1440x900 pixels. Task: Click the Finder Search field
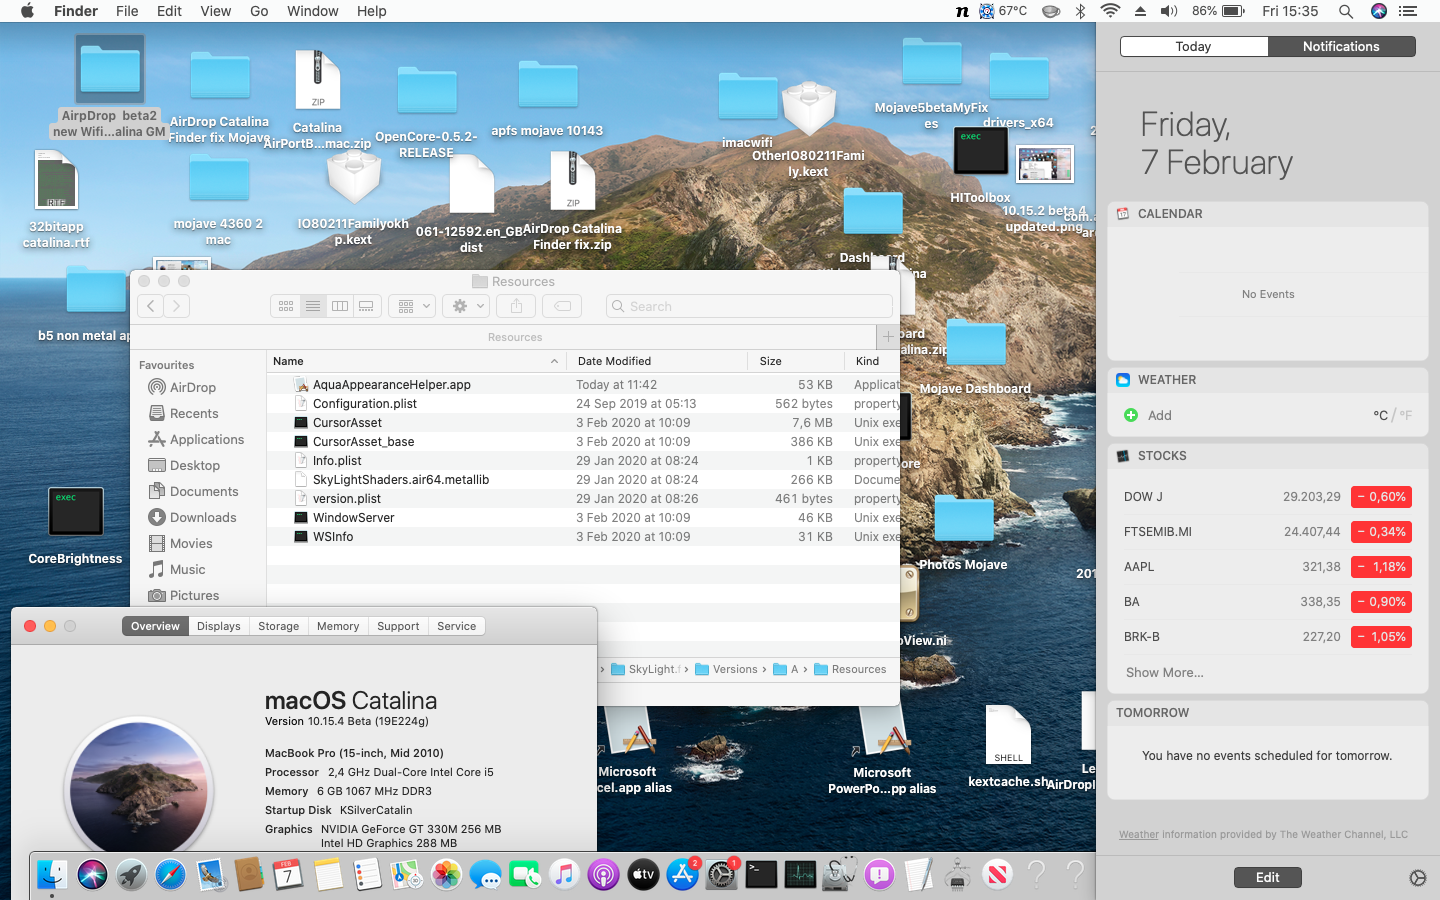tap(749, 306)
